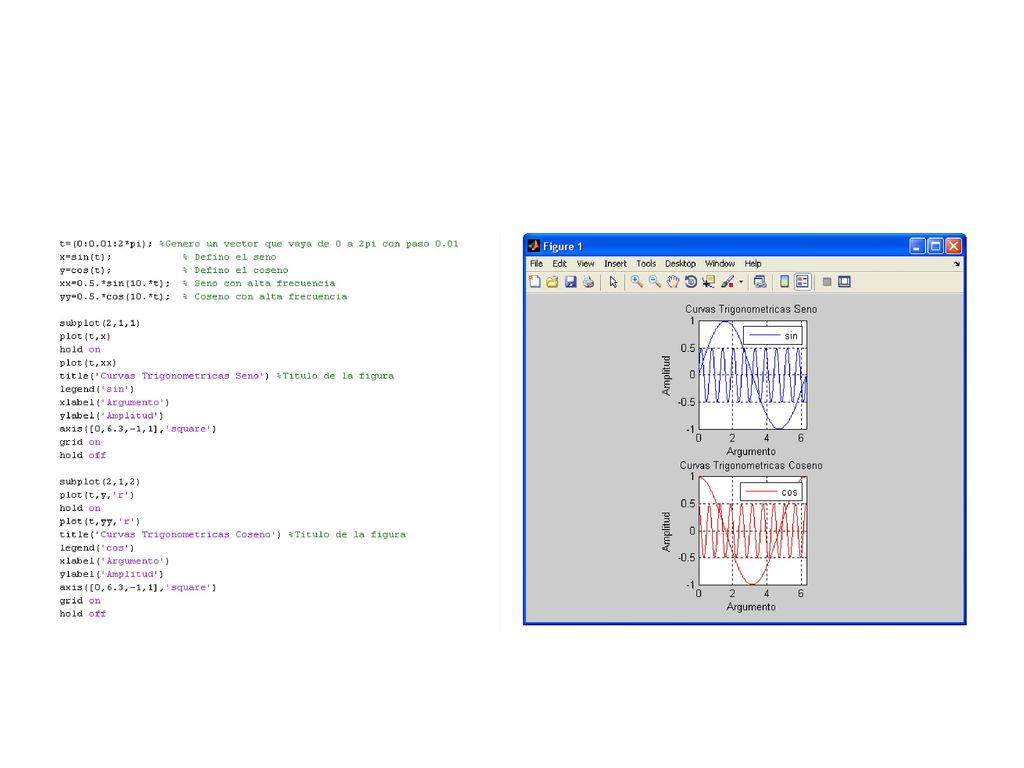Expand the Brush color dropdown arrow
The width and height of the screenshot is (1024, 768).
tap(741, 282)
